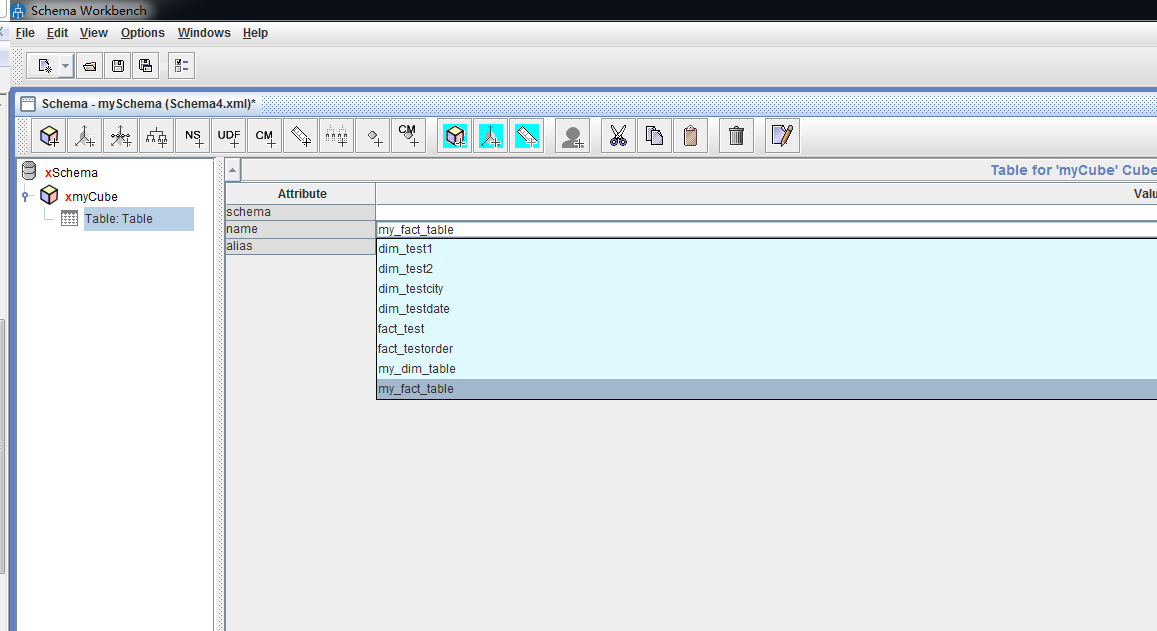Open the Help menu

255,32
